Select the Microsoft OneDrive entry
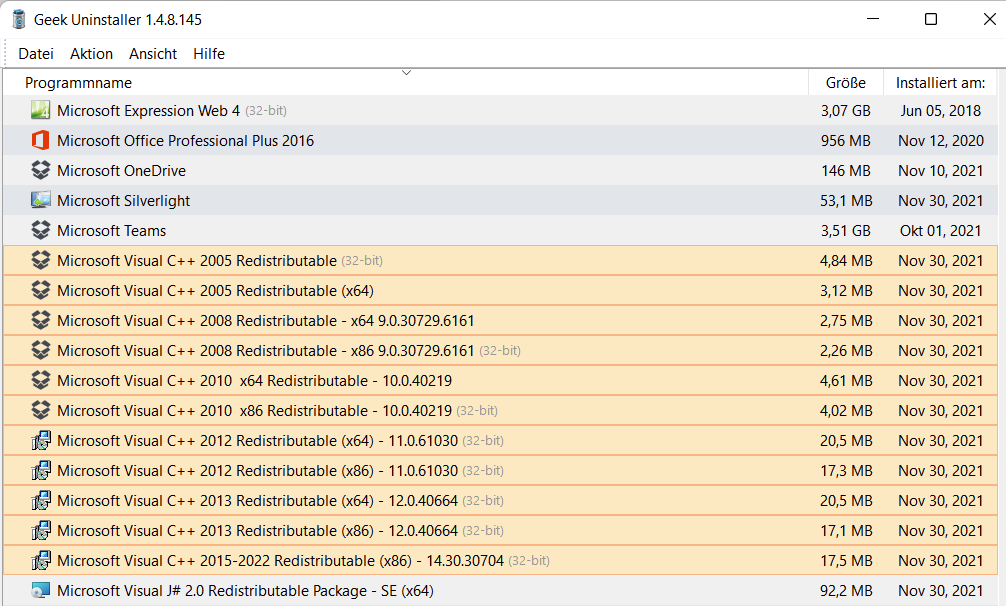The image size is (1006, 606). [x=500, y=171]
